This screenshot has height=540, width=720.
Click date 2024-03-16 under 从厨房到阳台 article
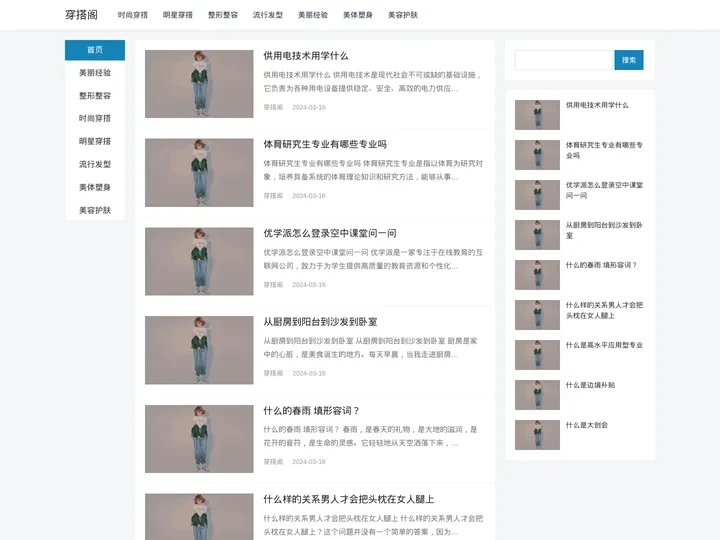coord(309,373)
